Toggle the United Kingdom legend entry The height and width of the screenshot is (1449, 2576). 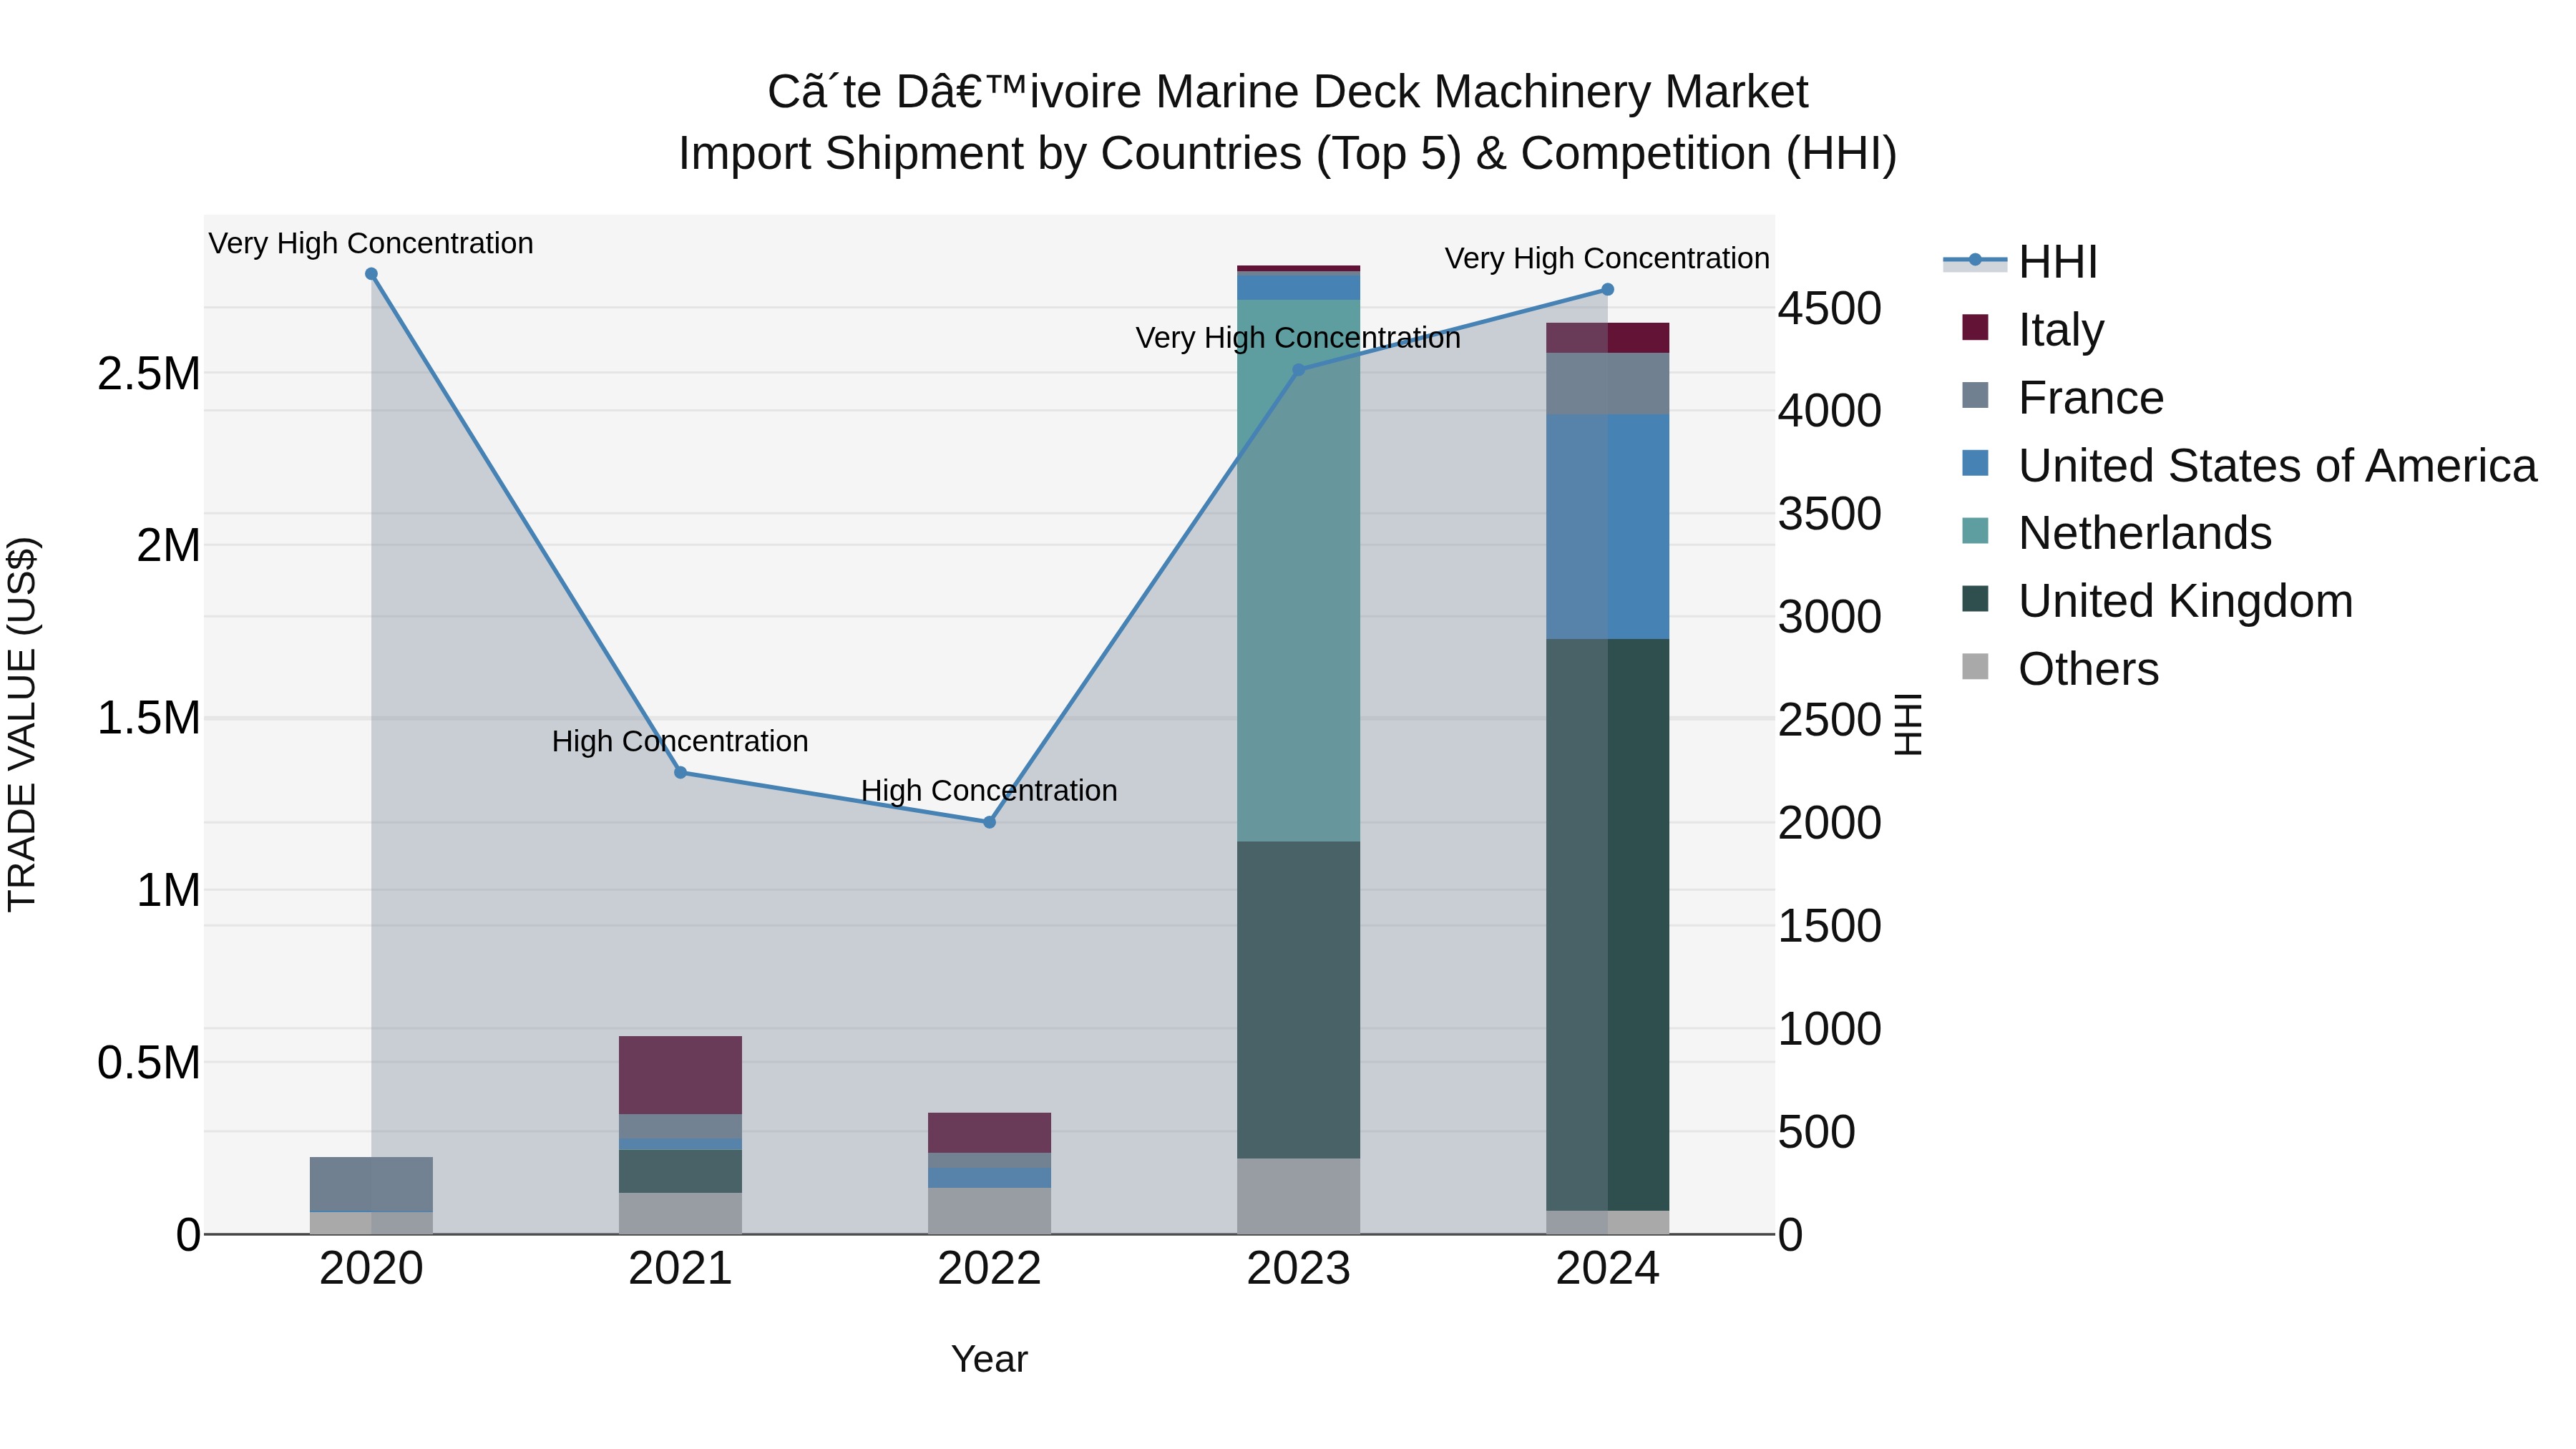[2157, 601]
